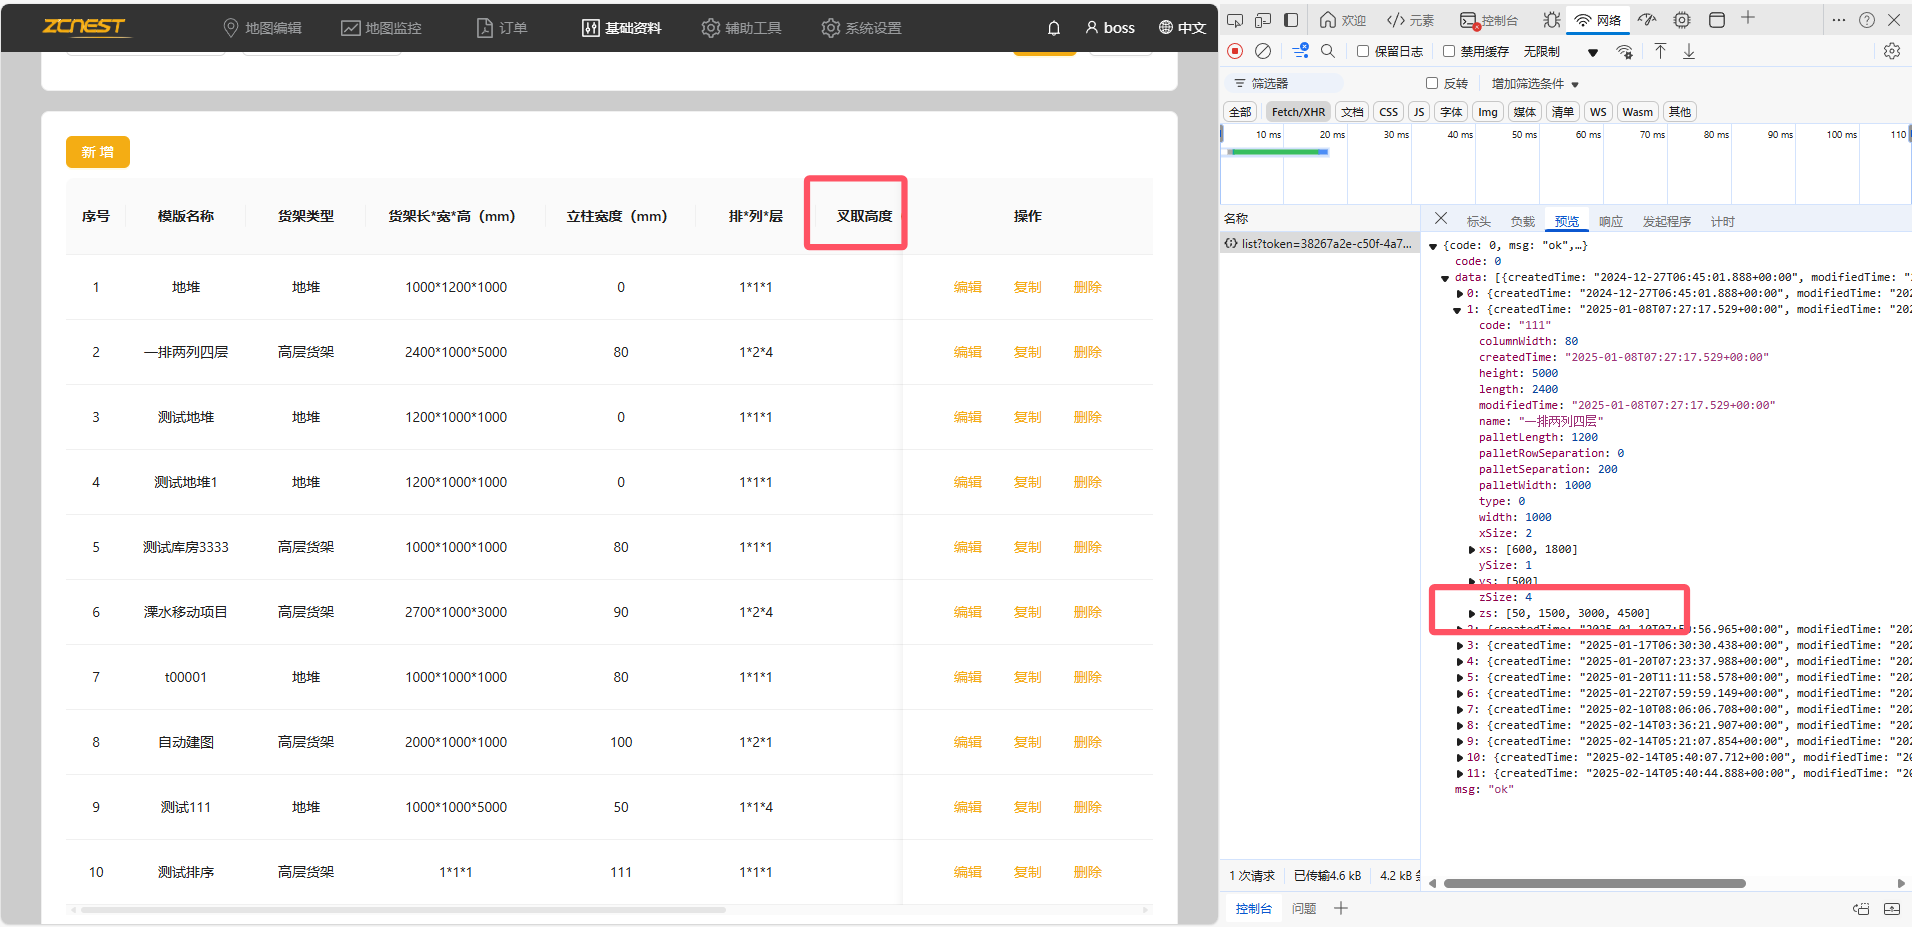1912x927 pixels.
Task: Toggle the network filter funnel icon
Action: tap(1300, 51)
